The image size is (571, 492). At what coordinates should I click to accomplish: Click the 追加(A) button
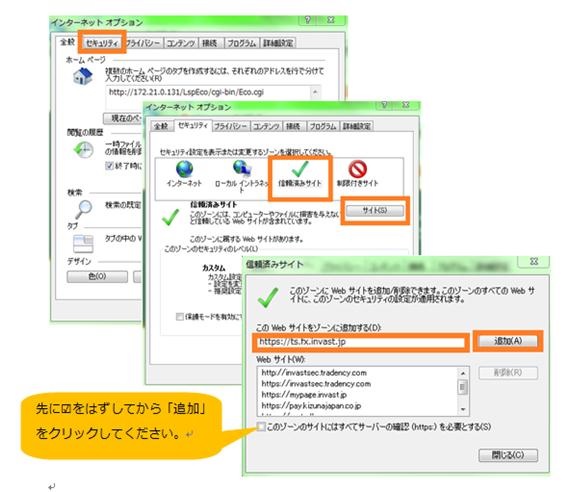(x=508, y=341)
